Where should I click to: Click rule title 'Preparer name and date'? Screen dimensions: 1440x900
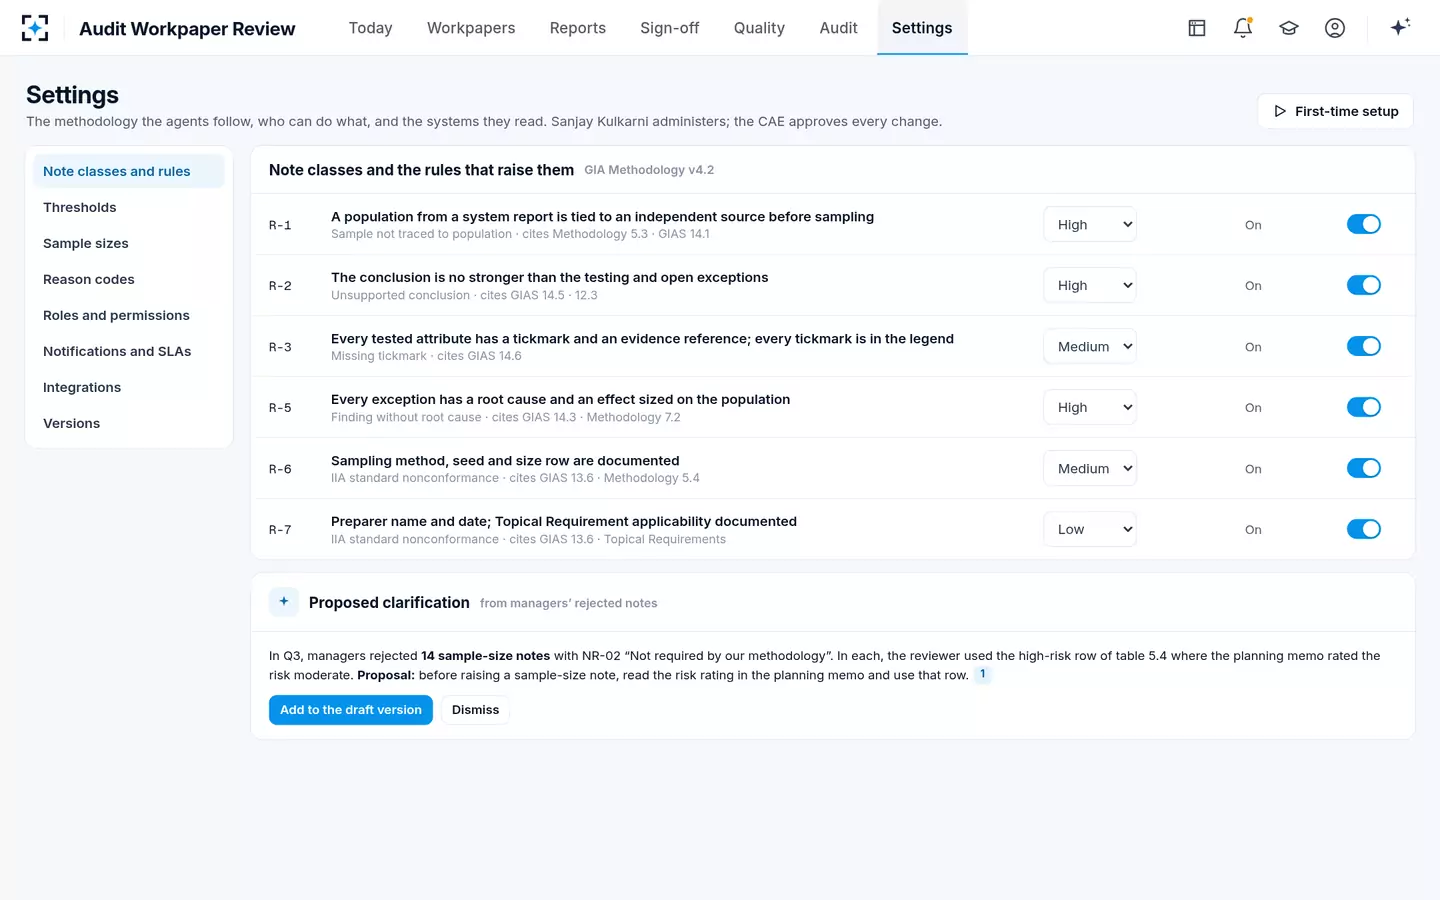(x=564, y=521)
